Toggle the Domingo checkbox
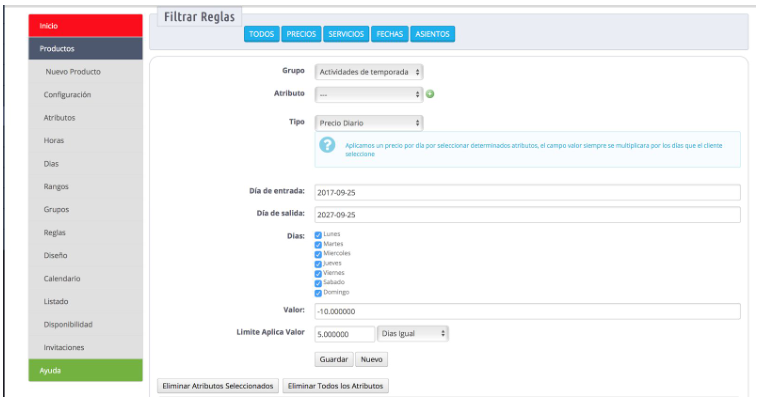Screen dimensions: 762x401 tap(318, 293)
